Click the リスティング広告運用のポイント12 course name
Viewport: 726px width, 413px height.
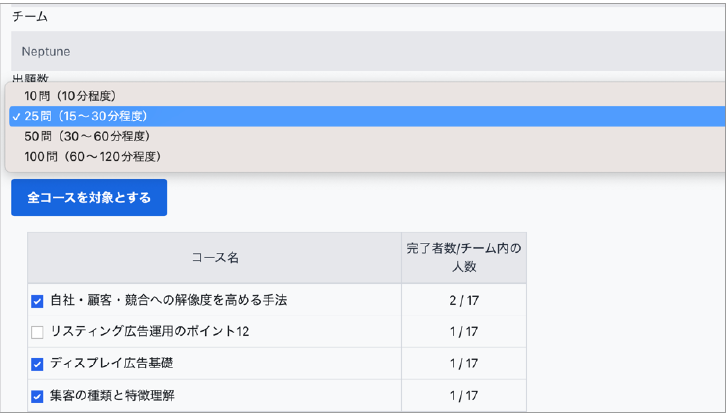(149, 332)
